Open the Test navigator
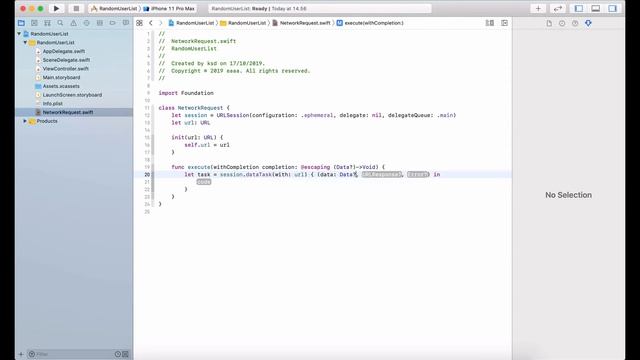The image size is (640, 360). pos(87,23)
